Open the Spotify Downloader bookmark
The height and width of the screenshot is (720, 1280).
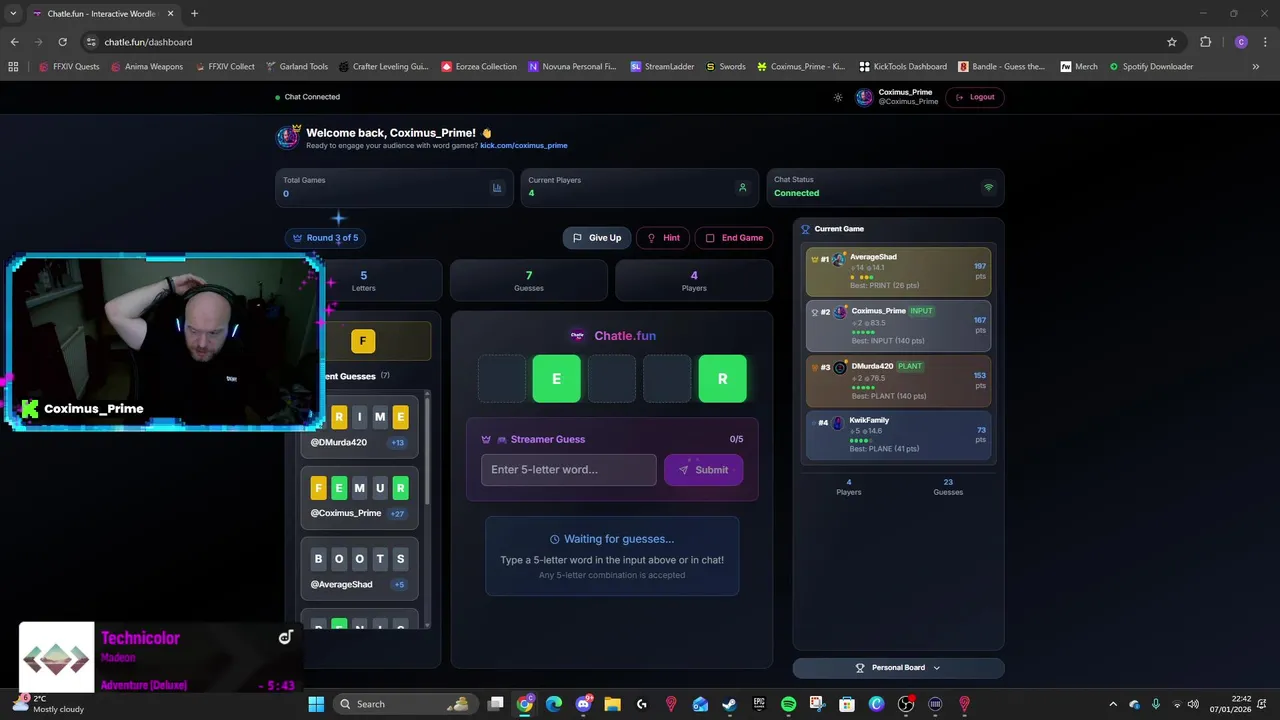[x=1151, y=67]
